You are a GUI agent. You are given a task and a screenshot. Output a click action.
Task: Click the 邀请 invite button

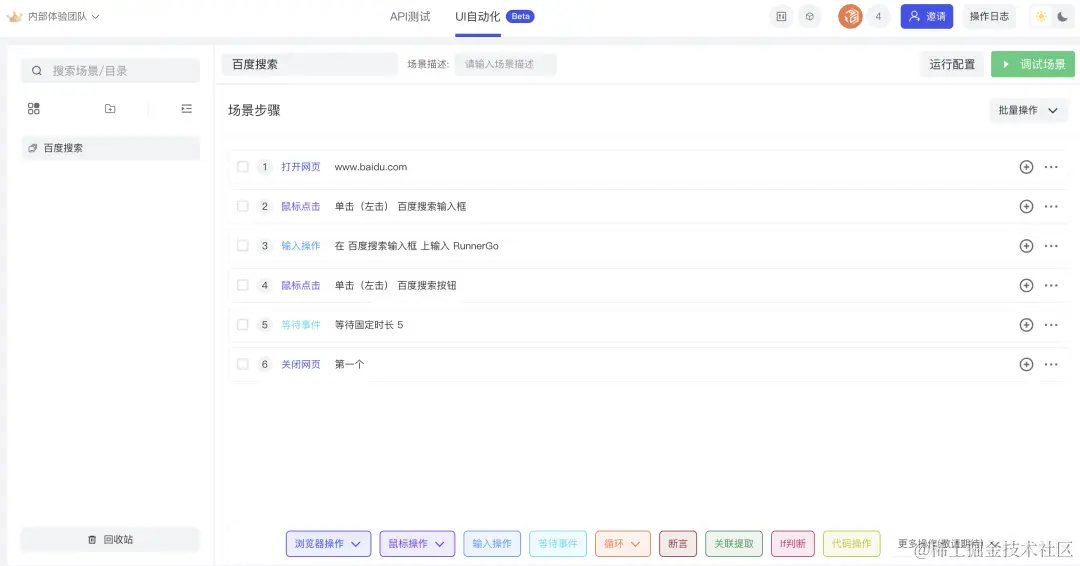(x=927, y=17)
